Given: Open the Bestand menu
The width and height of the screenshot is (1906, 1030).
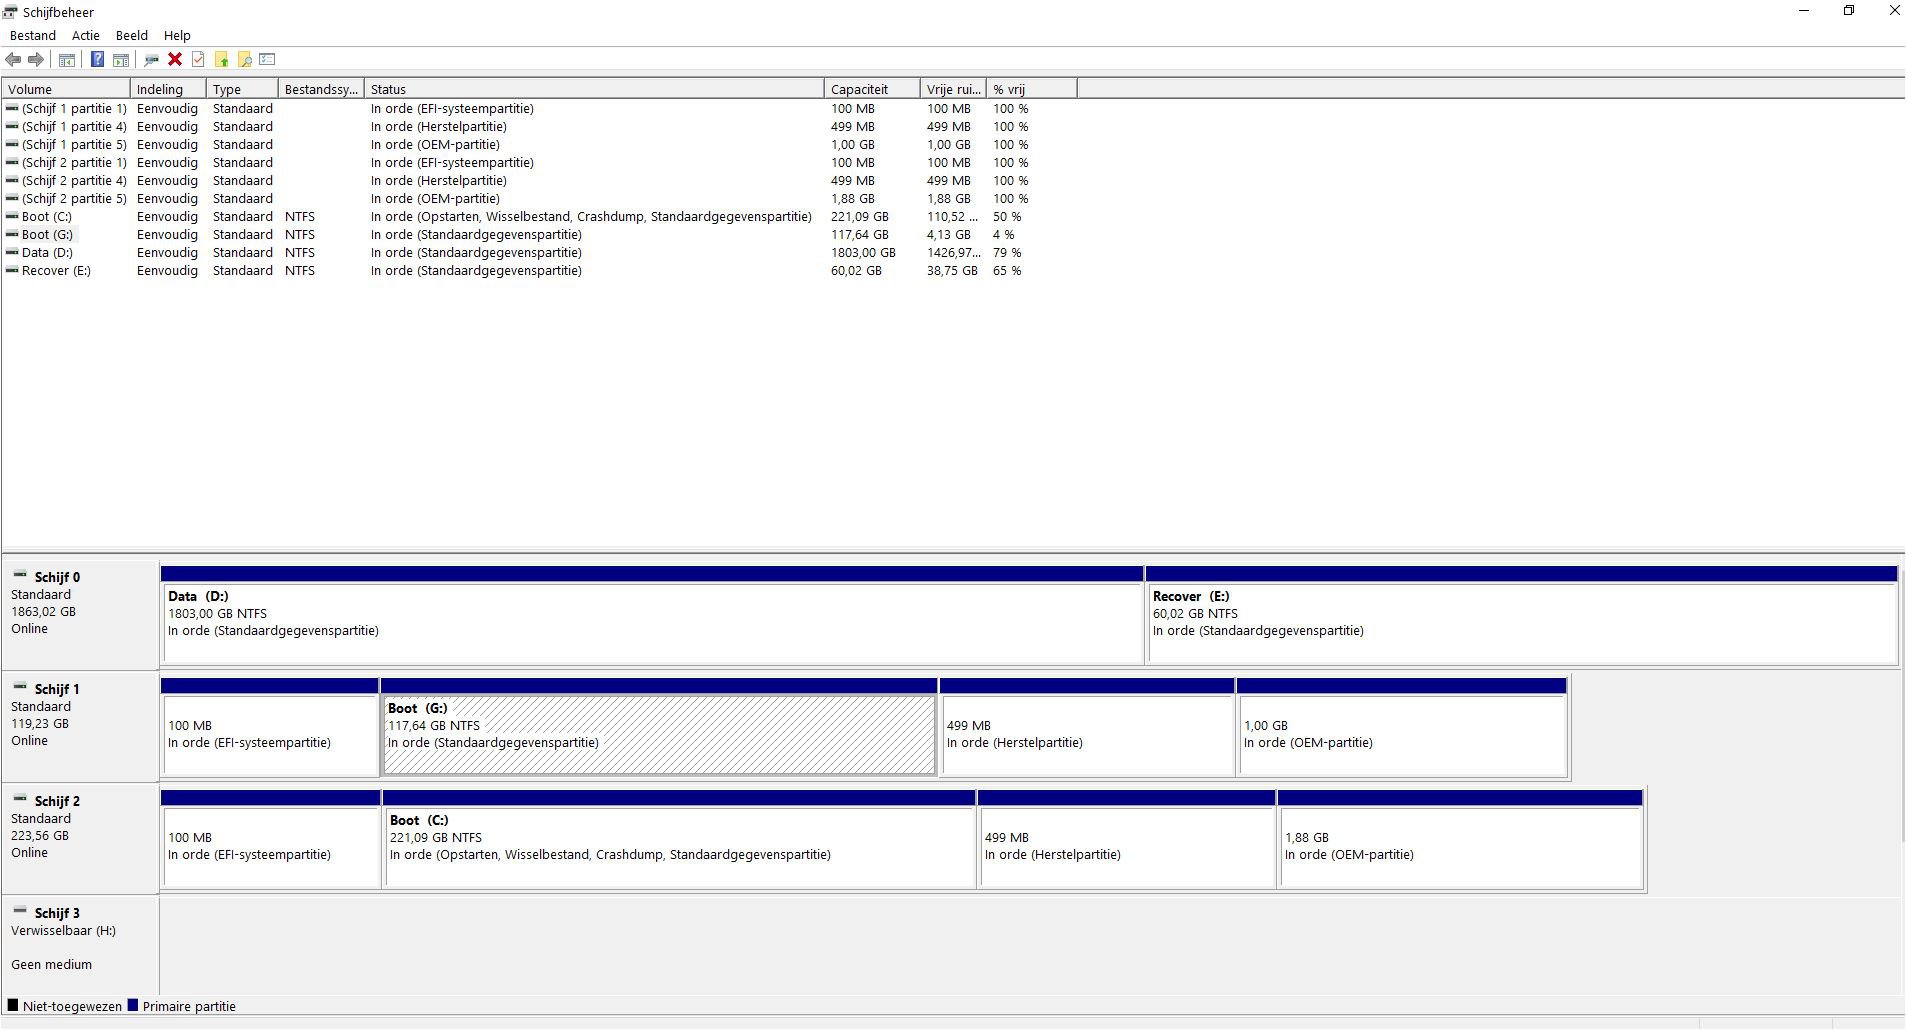Looking at the screenshot, I should [33, 35].
